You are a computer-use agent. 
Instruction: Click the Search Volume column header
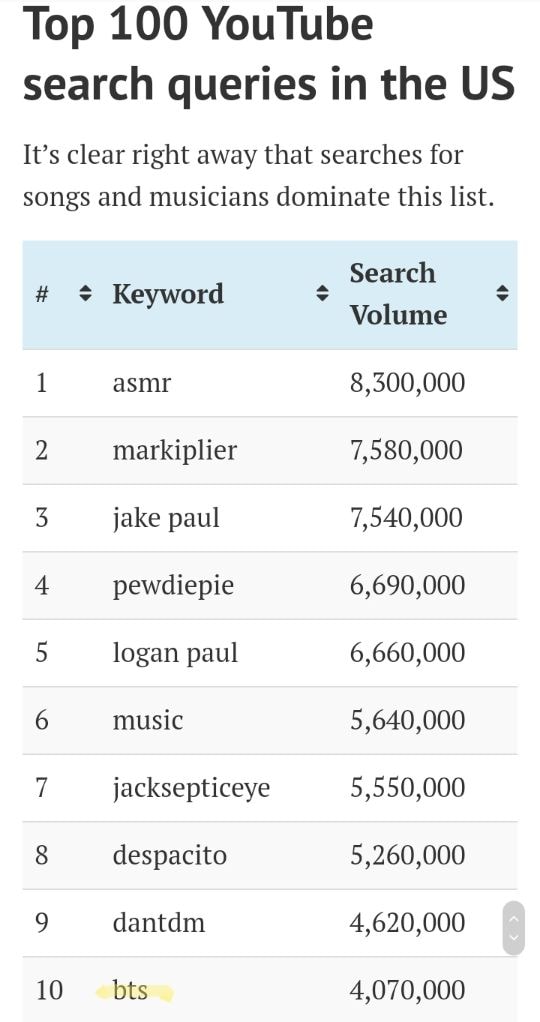coord(398,294)
